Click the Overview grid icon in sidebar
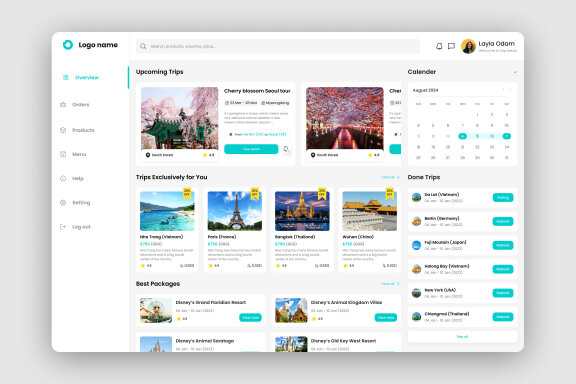This screenshot has height=384, width=576. [66, 78]
